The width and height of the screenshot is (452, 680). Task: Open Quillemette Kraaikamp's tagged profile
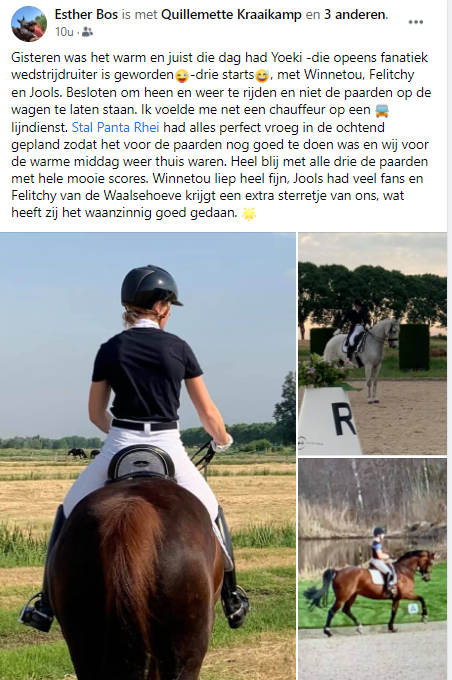[231, 14]
